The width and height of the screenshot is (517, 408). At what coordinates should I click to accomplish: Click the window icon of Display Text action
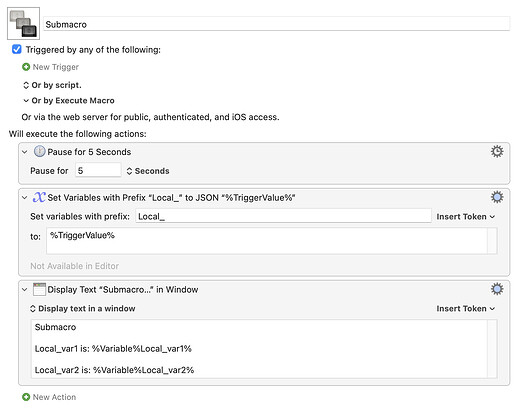pyautogui.click(x=39, y=289)
